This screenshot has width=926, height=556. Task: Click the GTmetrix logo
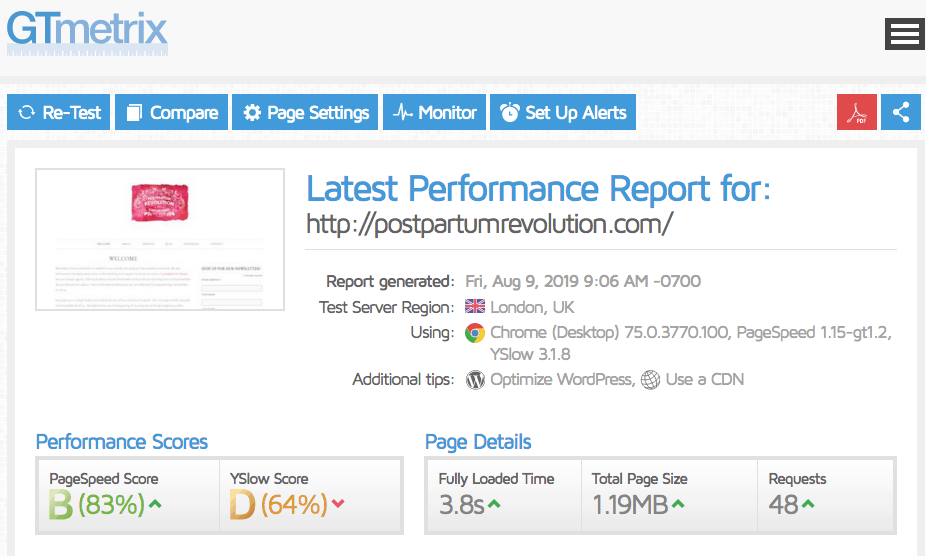tap(87, 33)
